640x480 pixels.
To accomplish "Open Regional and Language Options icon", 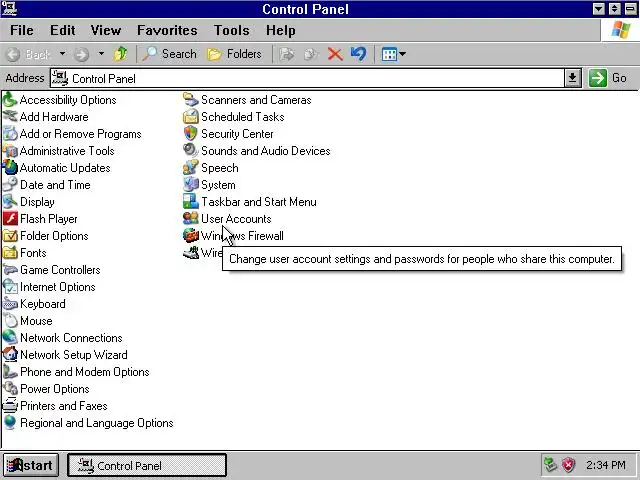I will point(10,423).
